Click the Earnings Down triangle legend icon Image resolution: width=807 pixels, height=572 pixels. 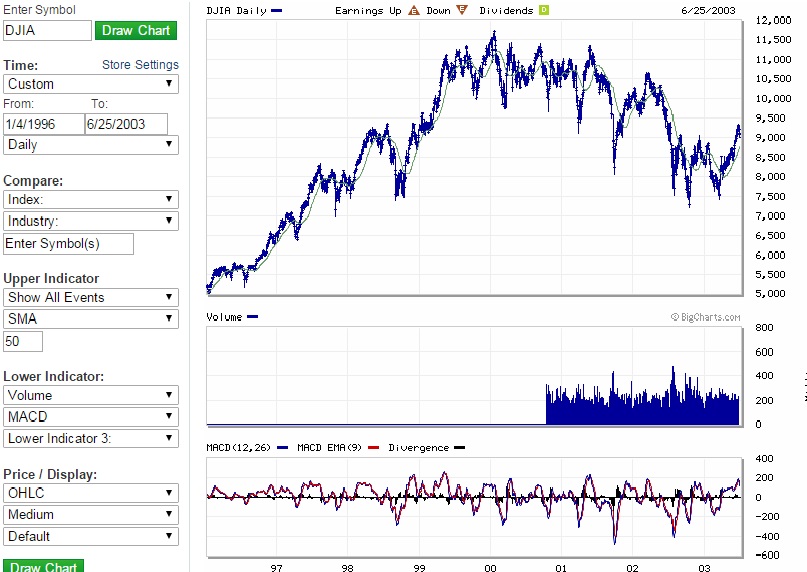461,10
